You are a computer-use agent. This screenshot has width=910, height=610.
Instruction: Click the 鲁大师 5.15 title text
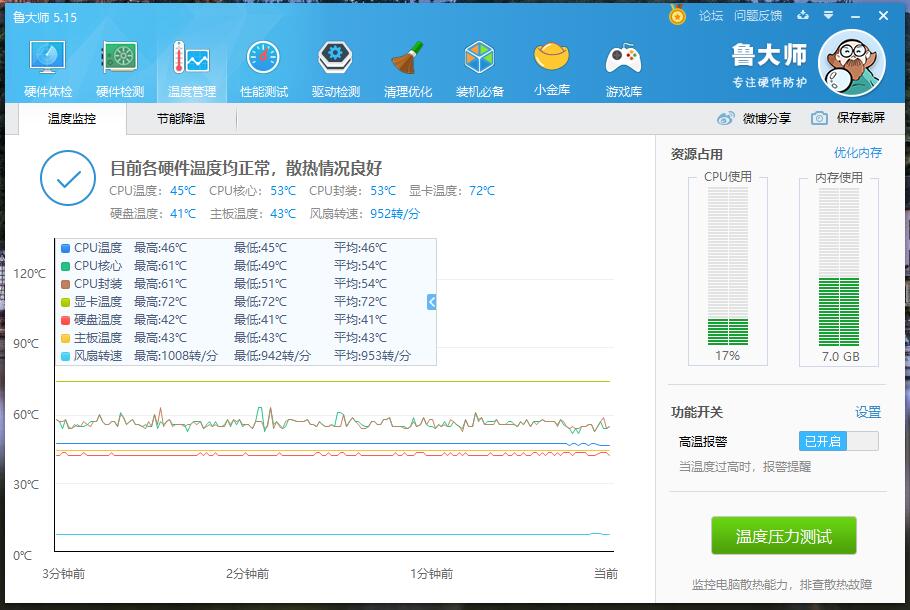click(x=45, y=17)
